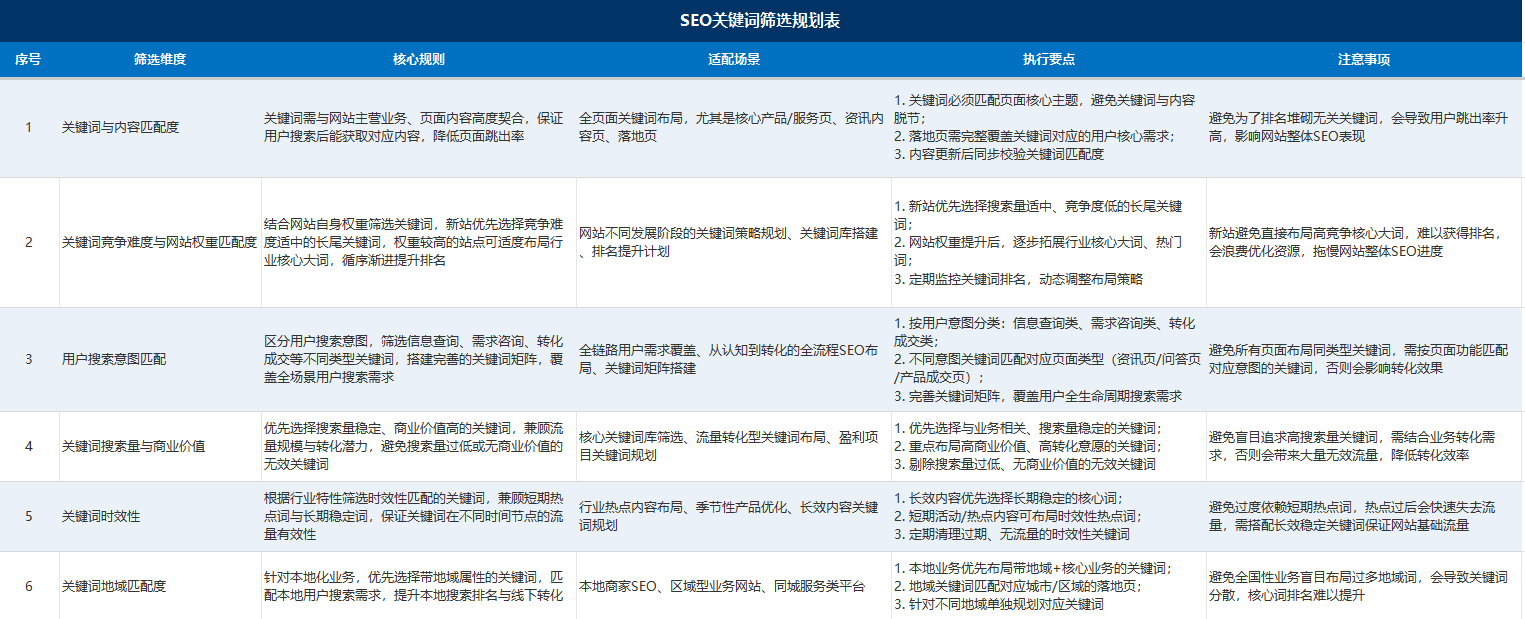Select the 用户搜索意图匹配 cell
The image size is (1525, 619).
(x=160, y=359)
